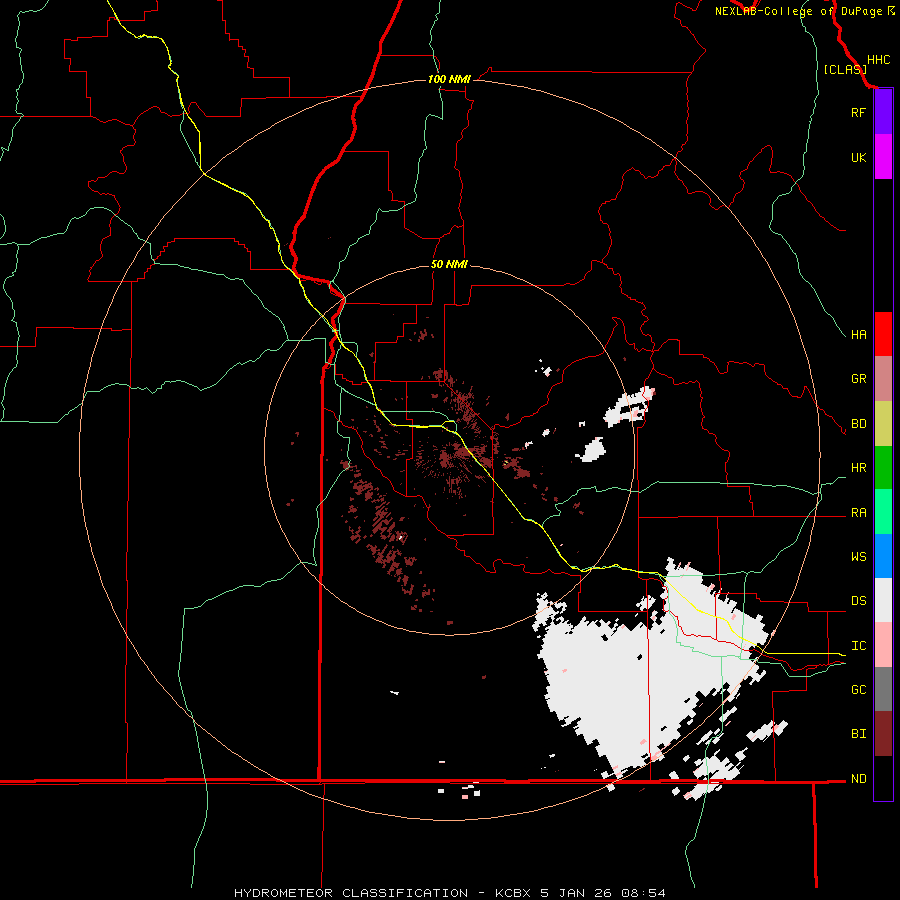Click the "100 NMI" range ring label
Screen dimensions: 900x900
(x=449, y=79)
